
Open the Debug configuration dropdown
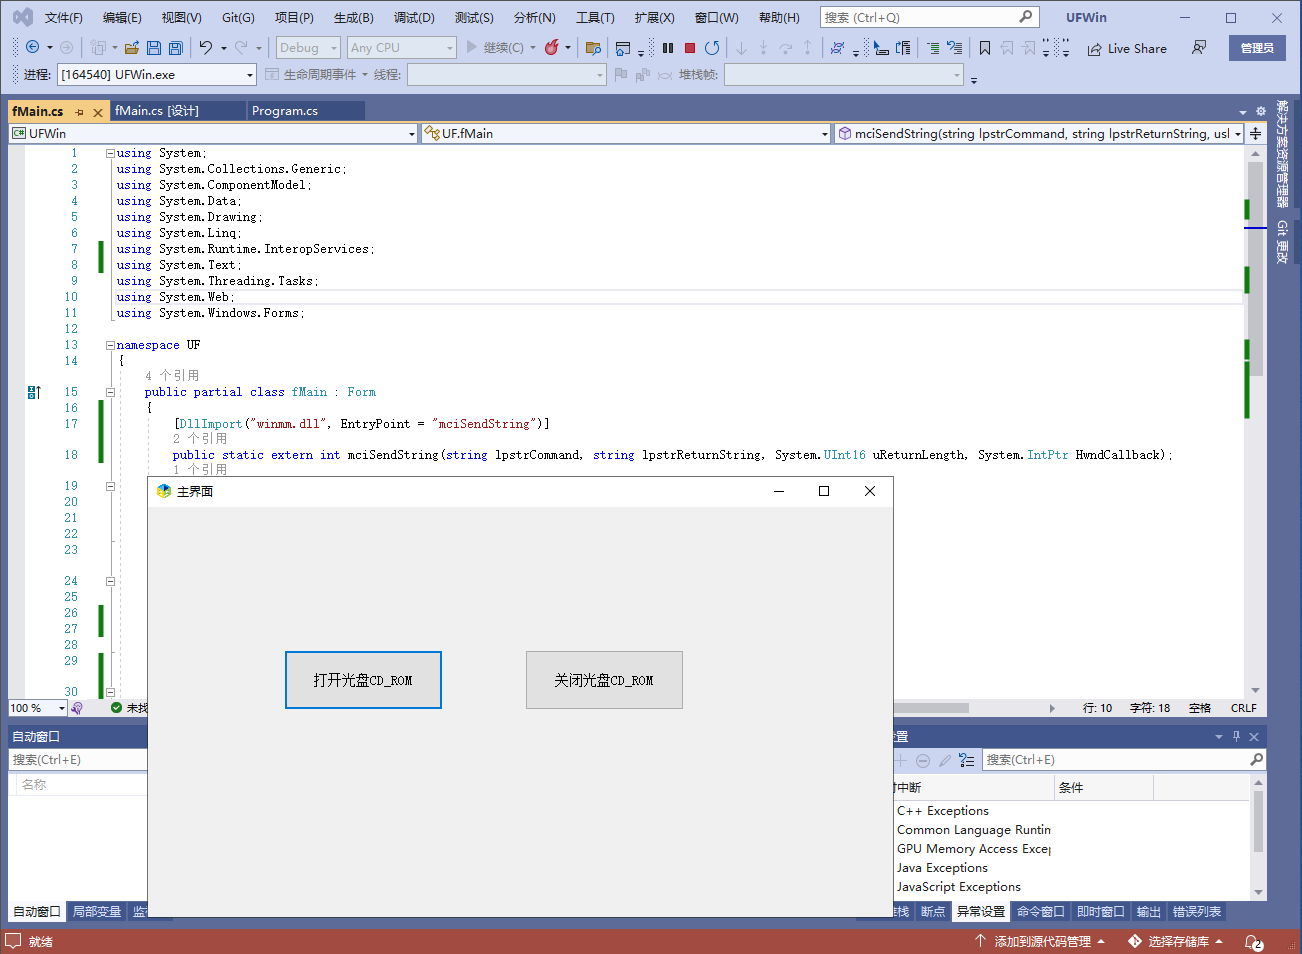(308, 47)
